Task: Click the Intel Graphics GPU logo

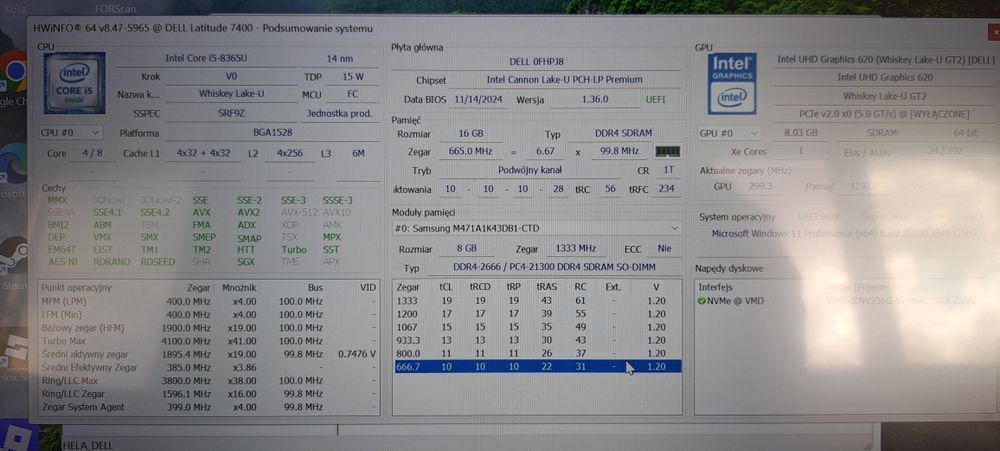Action: pos(732,84)
